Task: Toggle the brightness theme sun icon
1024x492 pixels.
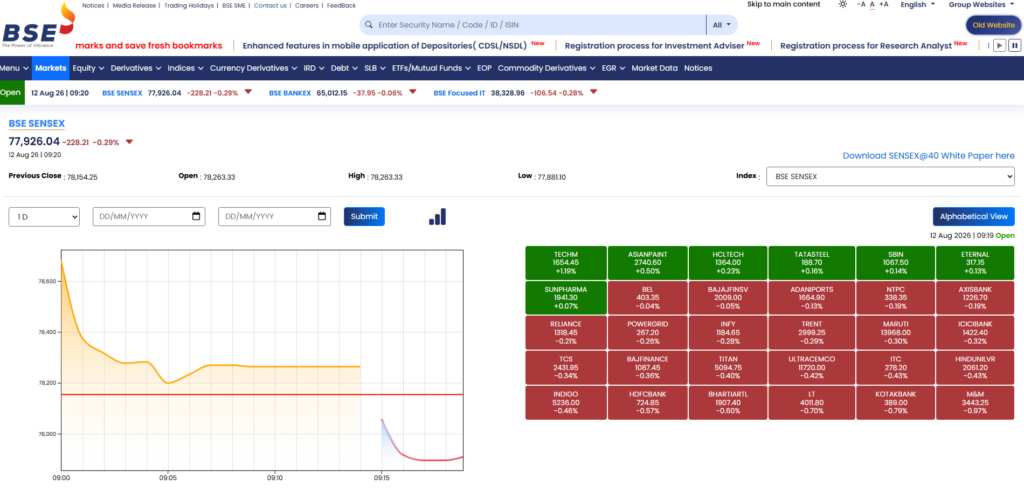Action: [x=842, y=5]
